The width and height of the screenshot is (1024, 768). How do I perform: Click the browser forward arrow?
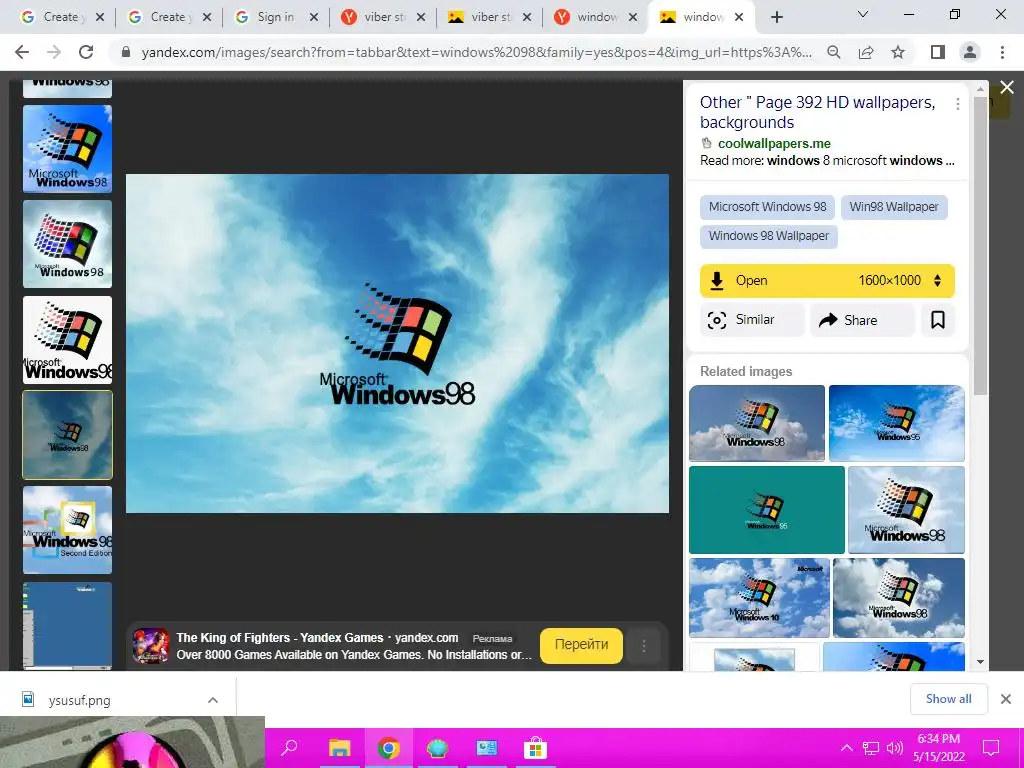[54, 52]
